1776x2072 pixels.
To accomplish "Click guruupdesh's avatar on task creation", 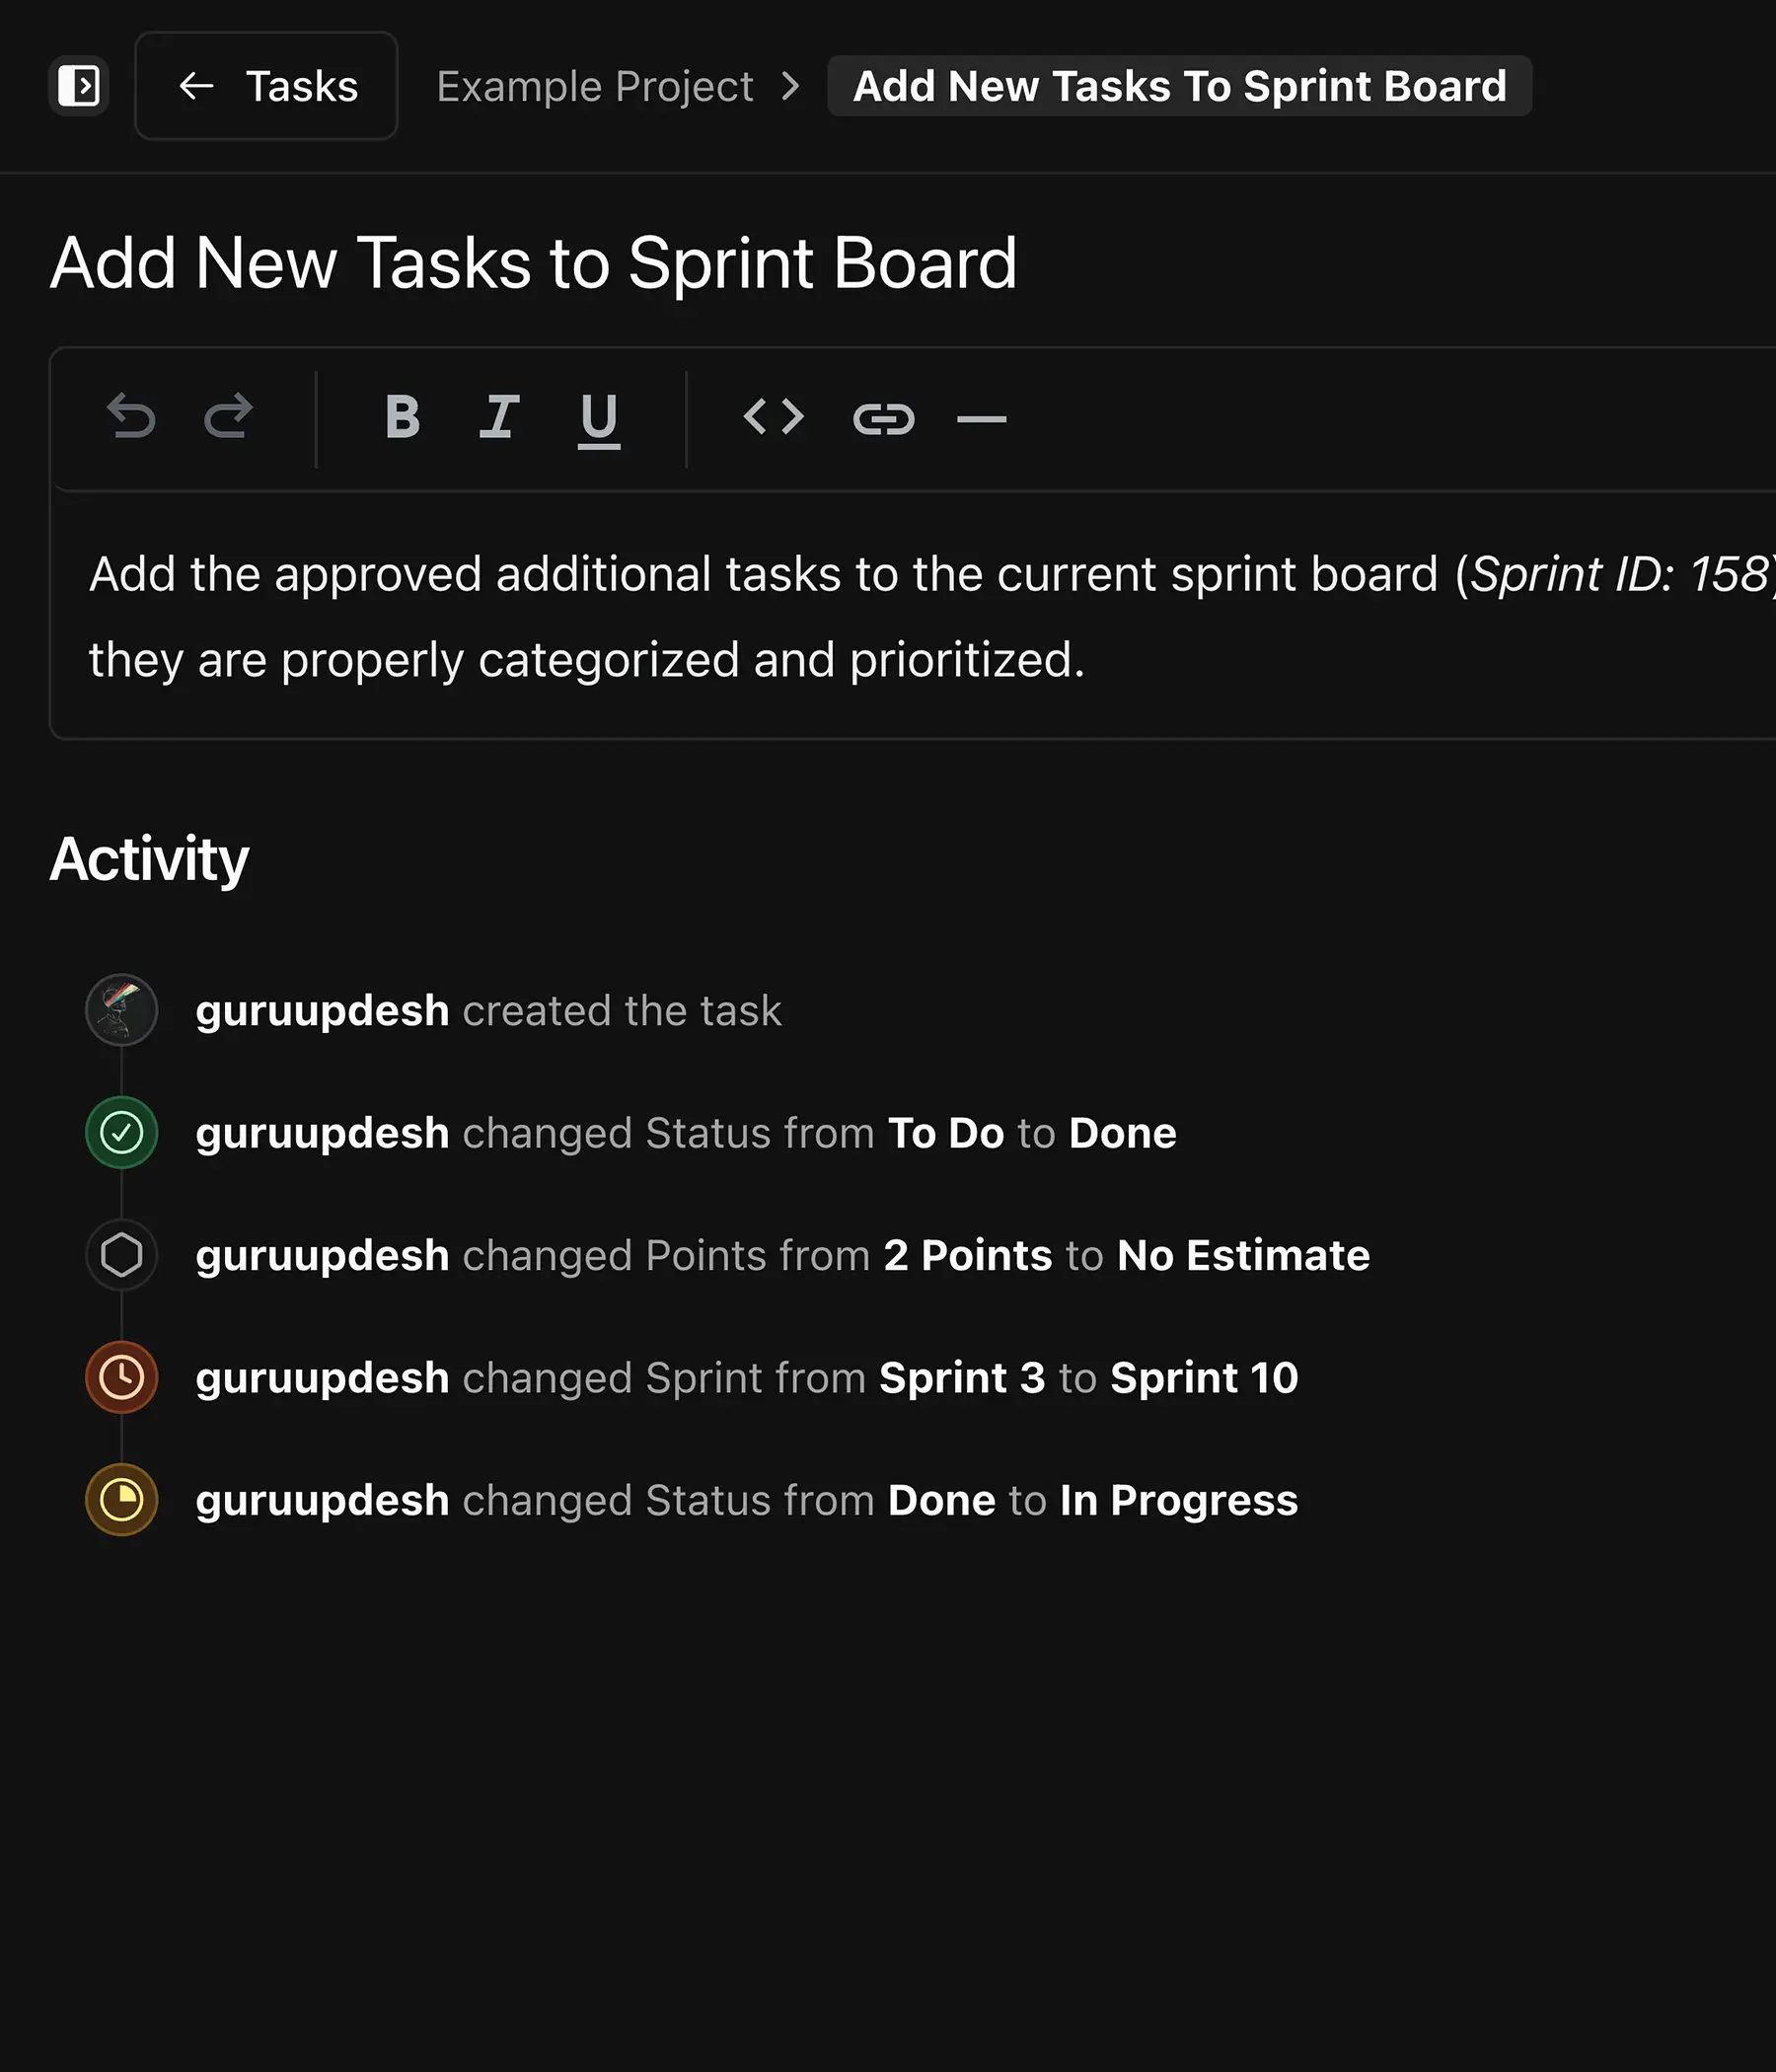I will [122, 1010].
